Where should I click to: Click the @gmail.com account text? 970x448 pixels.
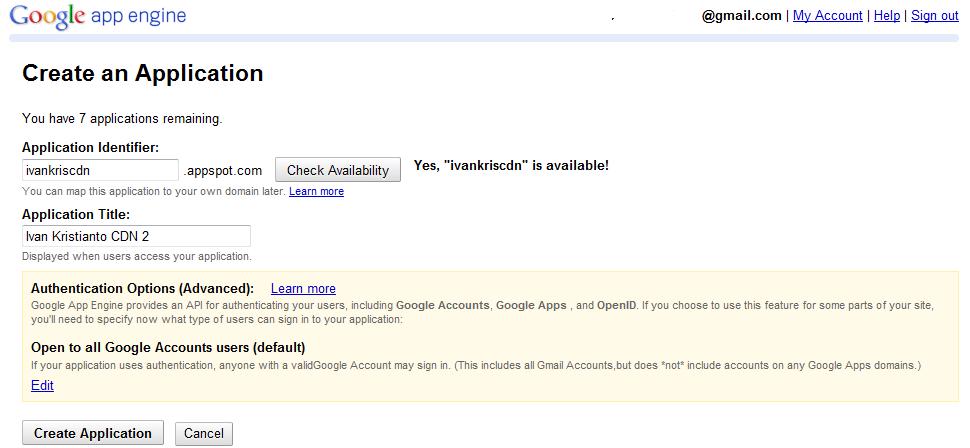(x=741, y=15)
